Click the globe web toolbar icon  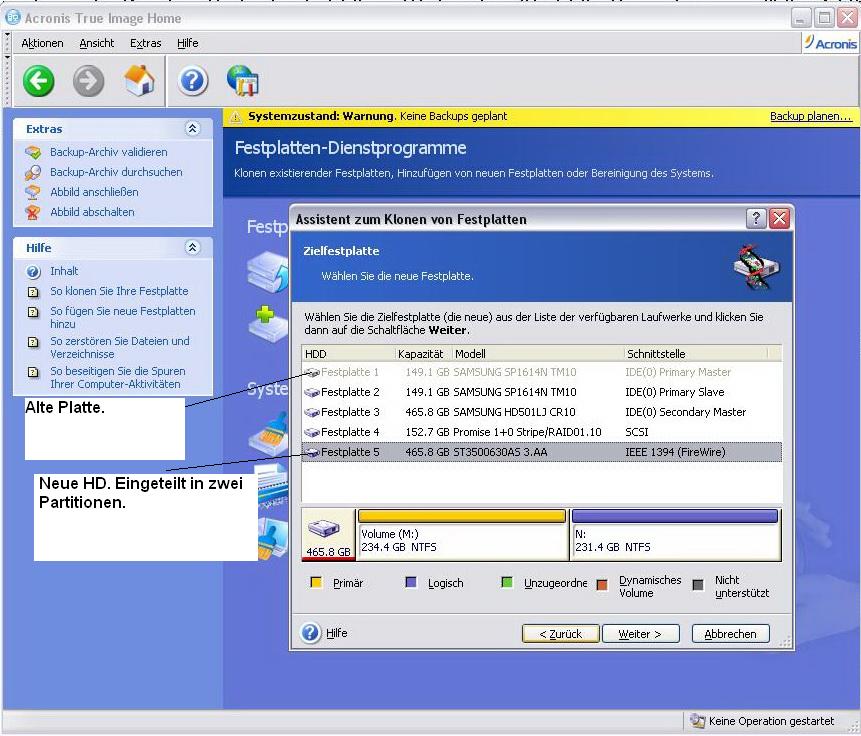243,81
